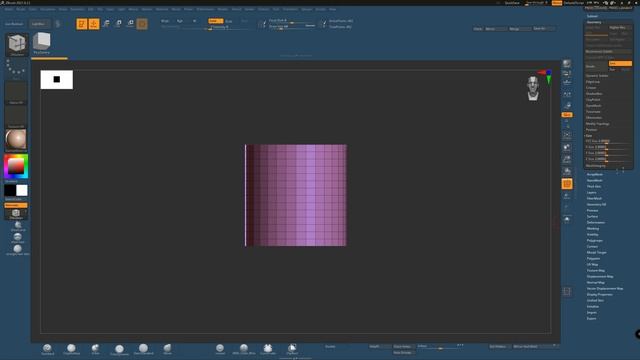This screenshot has height=360, width=640.
Task: Click the head navigation preview
Action: point(533,88)
